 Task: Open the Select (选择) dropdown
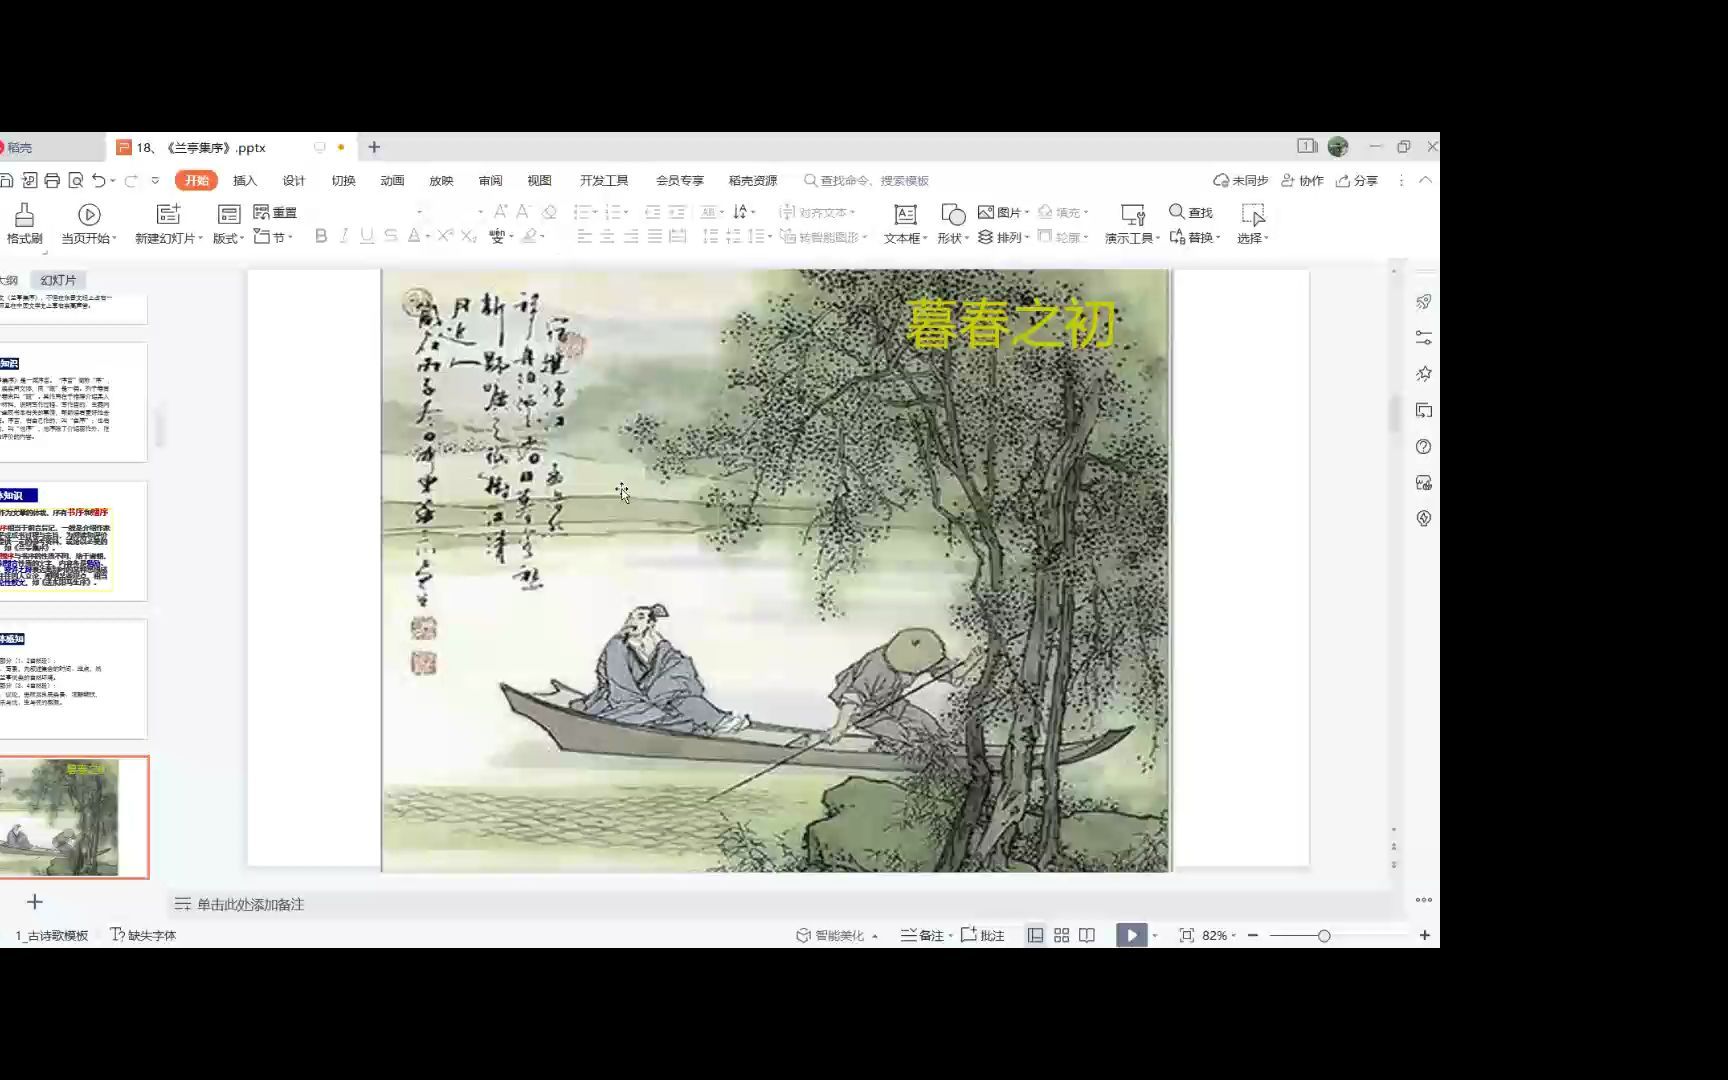[x=1252, y=223]
